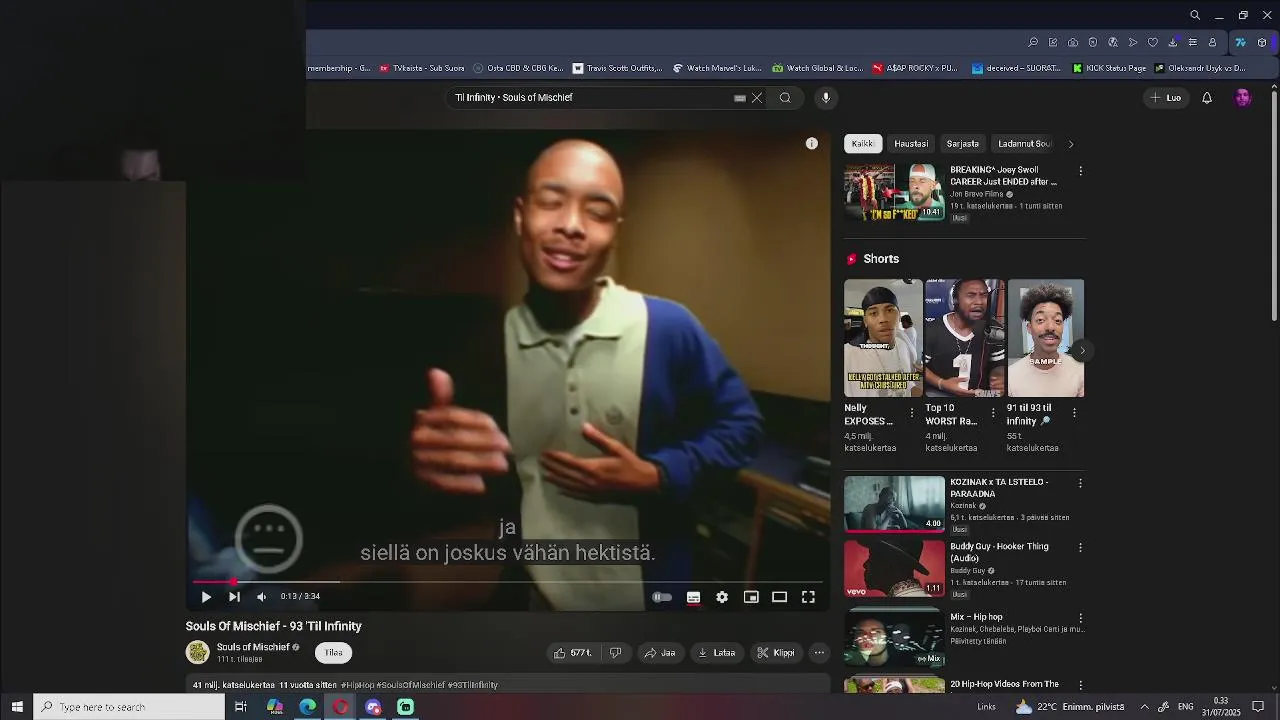Screen dimensions: 1280x720
Task: Open browser profile person icon
Action: tap(1212, 42)
